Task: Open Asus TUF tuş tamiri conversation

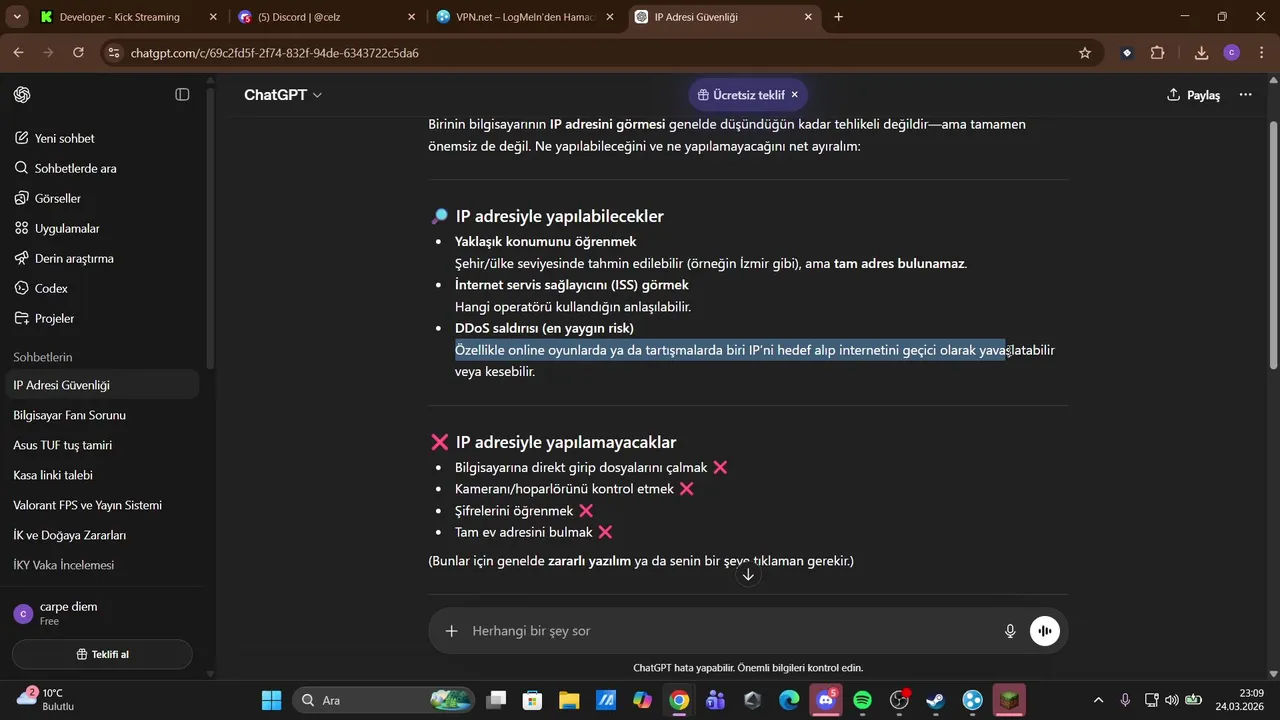Action: click(x=102, y=445)
